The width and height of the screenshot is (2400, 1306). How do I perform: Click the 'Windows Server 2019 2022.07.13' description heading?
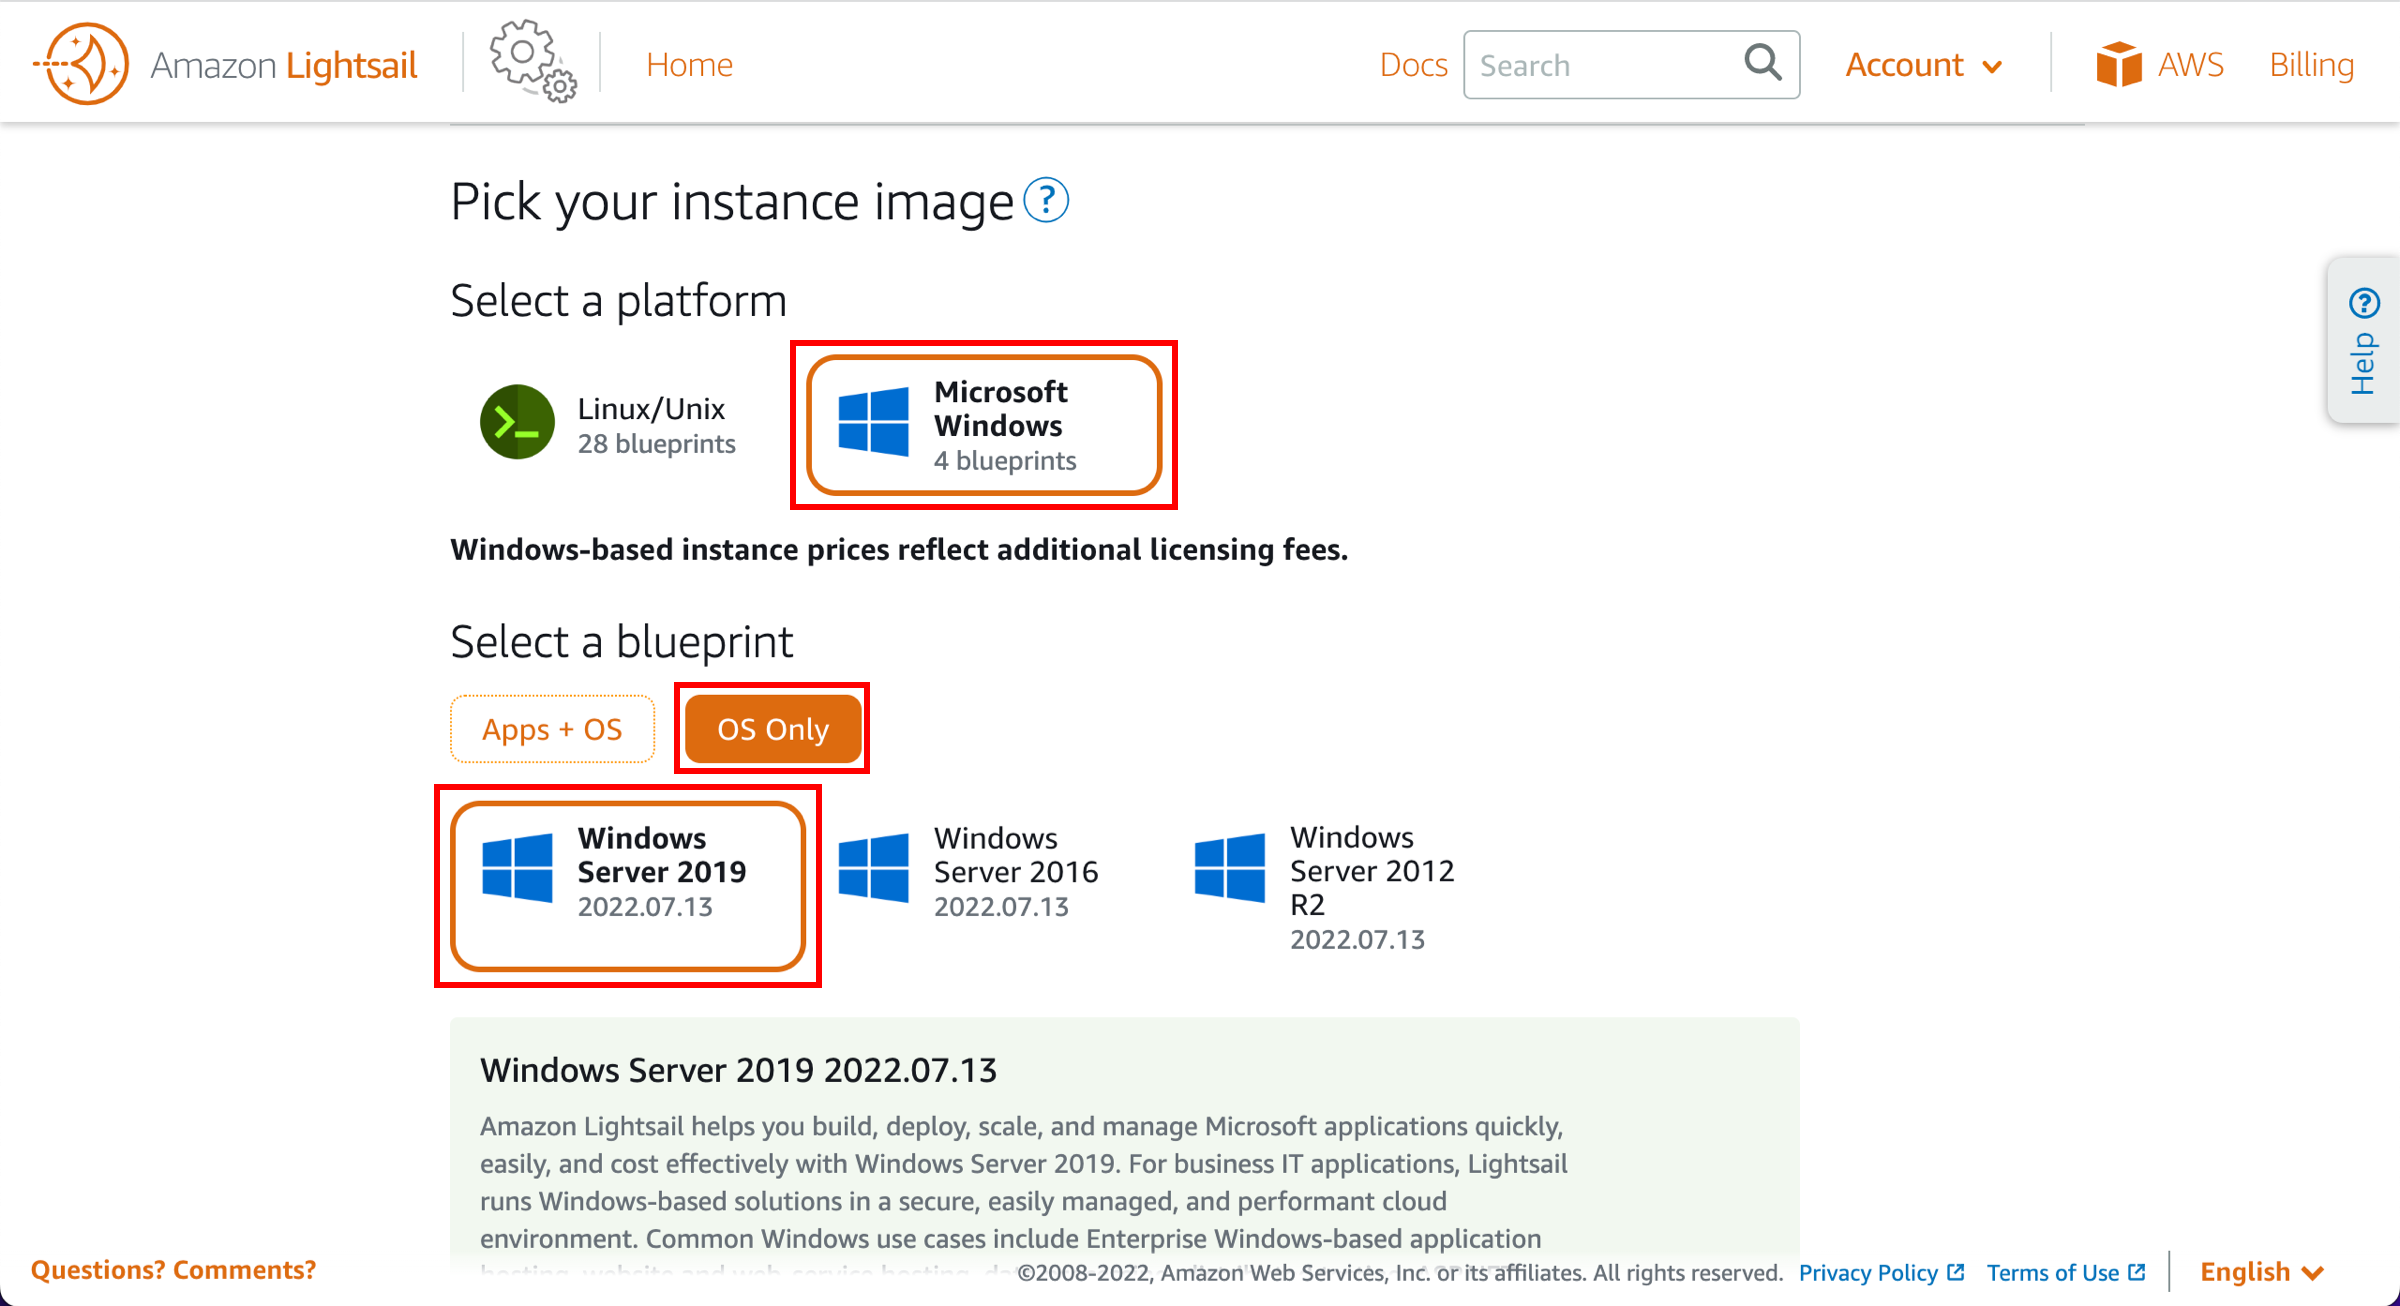(x=738, y=1070)
